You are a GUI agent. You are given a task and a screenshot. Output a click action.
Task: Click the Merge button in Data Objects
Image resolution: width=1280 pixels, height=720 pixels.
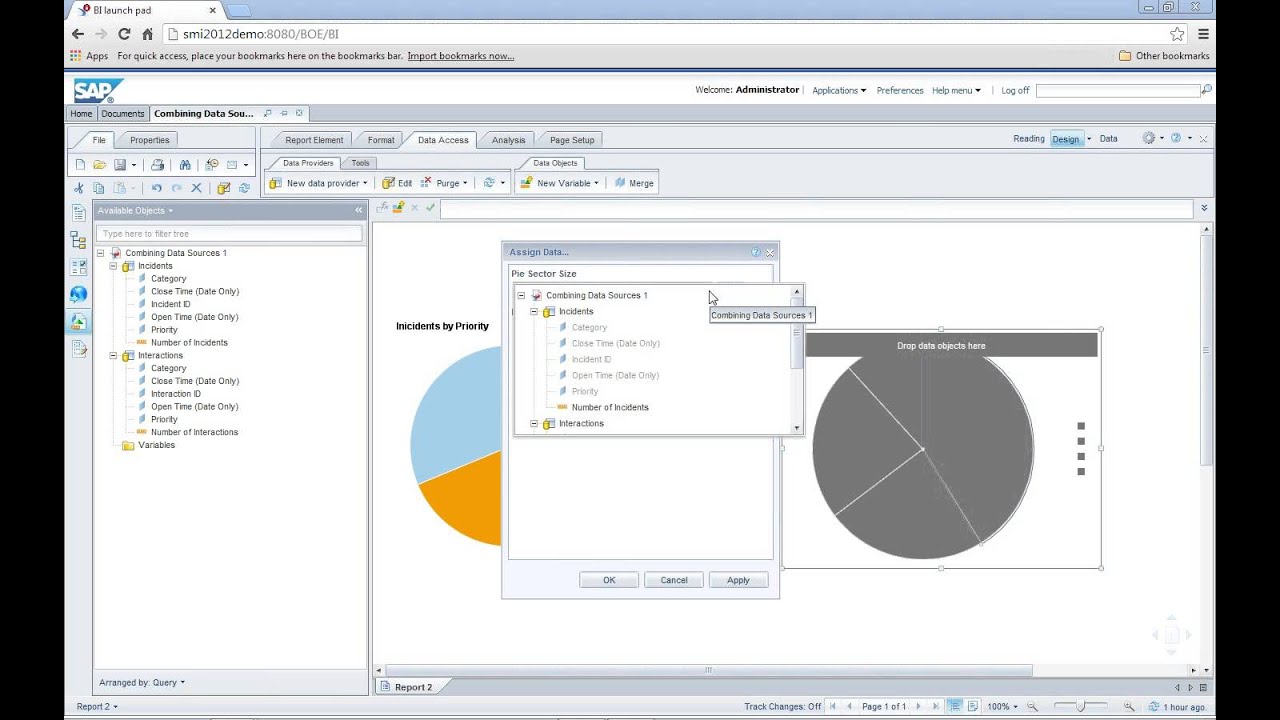pyautogui.click(x=634, y=183)
